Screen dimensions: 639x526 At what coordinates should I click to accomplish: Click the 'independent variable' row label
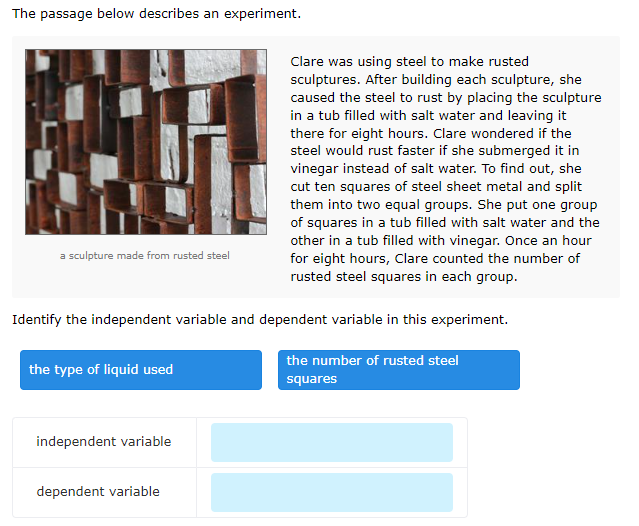pos(104,442)
